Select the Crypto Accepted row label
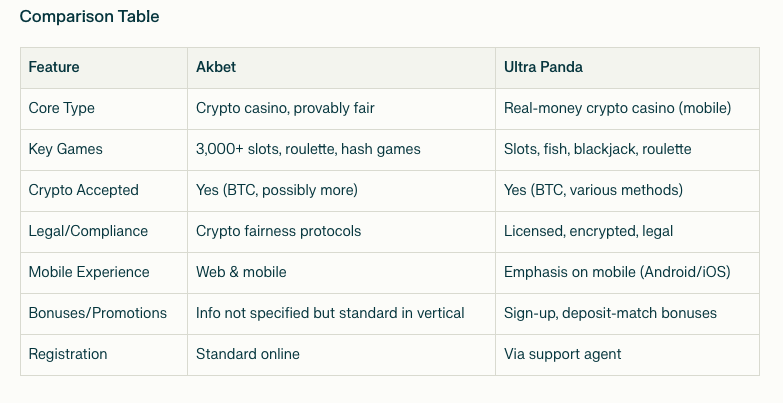 pyautogui.click(x=83, y=190)
